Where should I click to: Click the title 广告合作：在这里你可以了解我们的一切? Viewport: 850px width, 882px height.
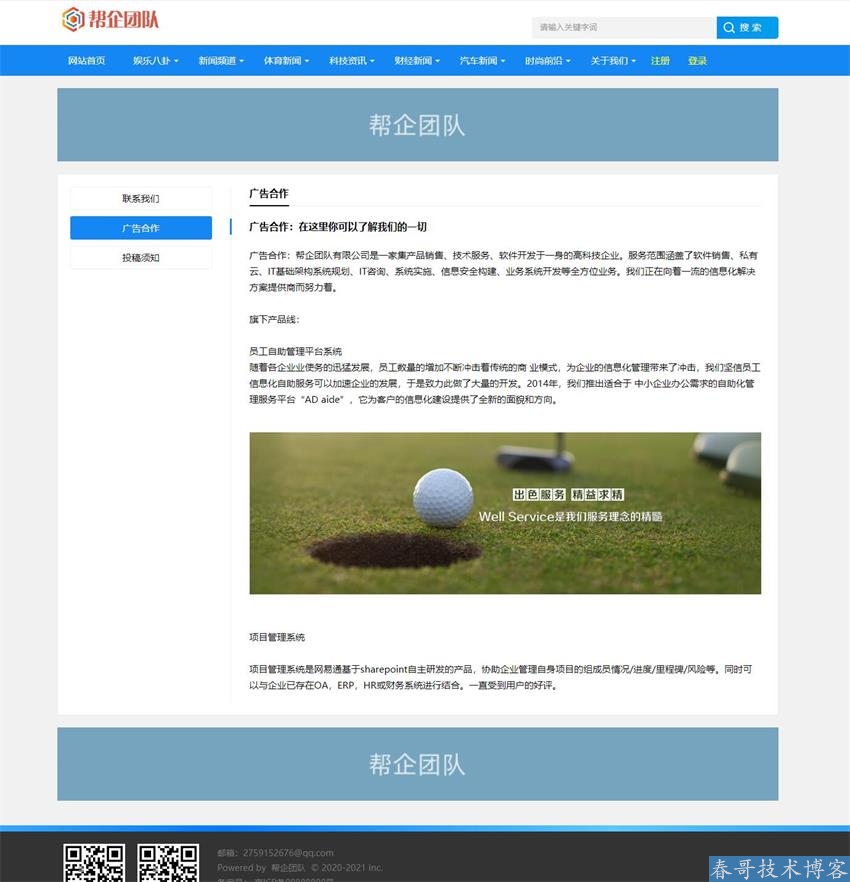338,227
